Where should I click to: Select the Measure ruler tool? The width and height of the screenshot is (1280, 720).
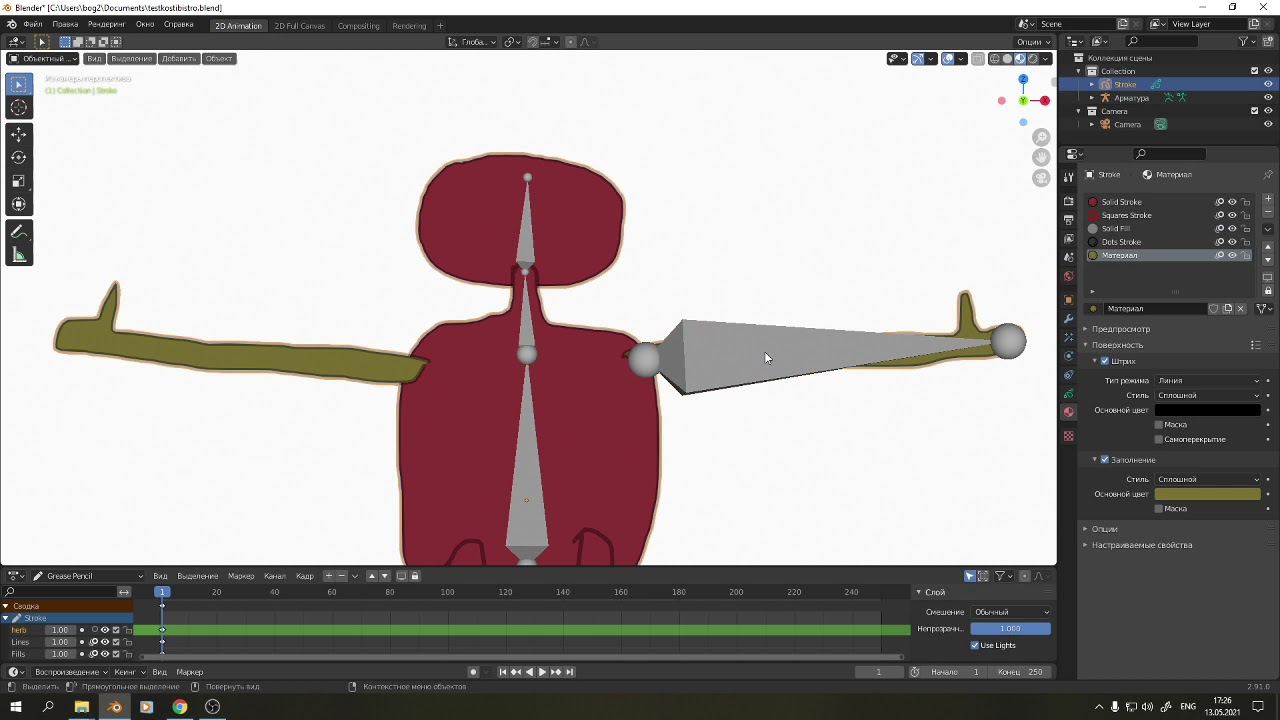click(x=18, y=255)
